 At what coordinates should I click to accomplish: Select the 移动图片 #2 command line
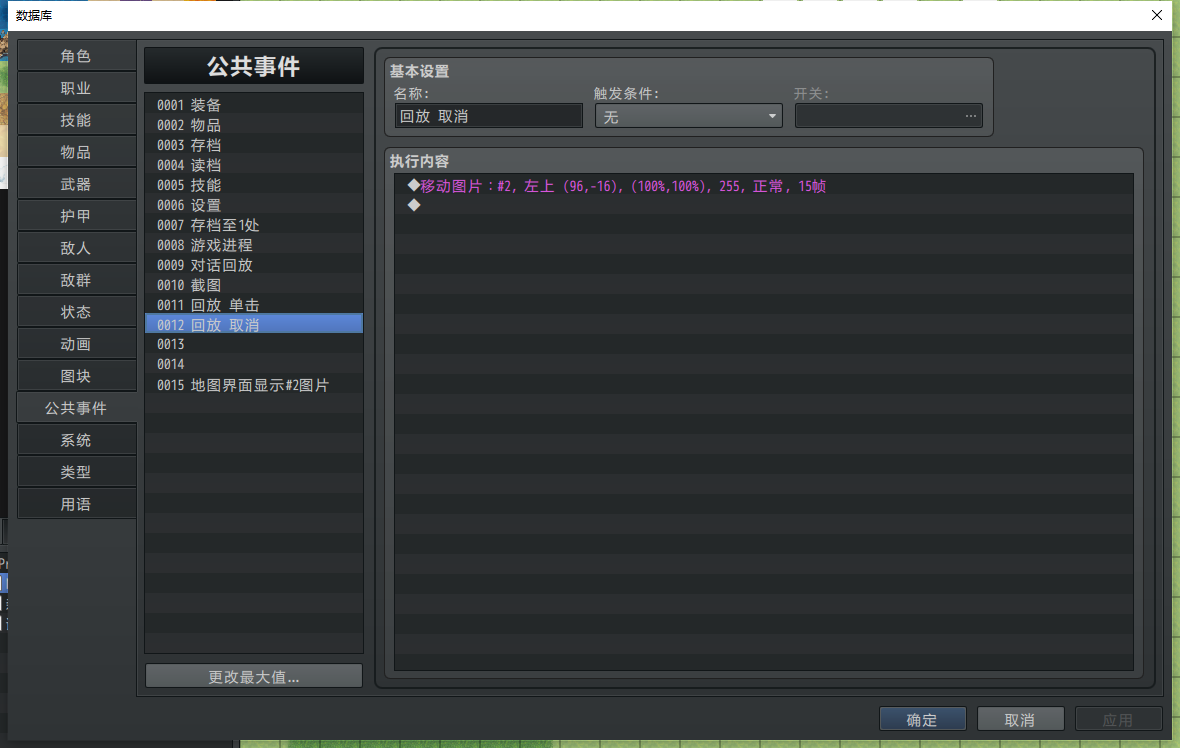[x=764, y=186]
